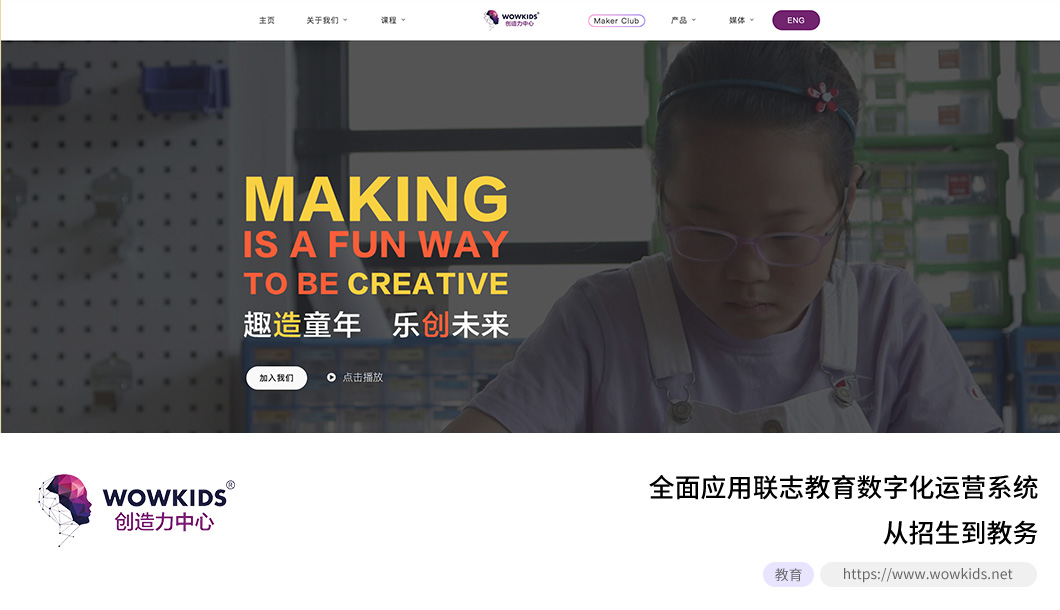The image size is (1060, 610).
Task: Open the Maker Club page
Action: pyautogui.click(x=617, y=20)
